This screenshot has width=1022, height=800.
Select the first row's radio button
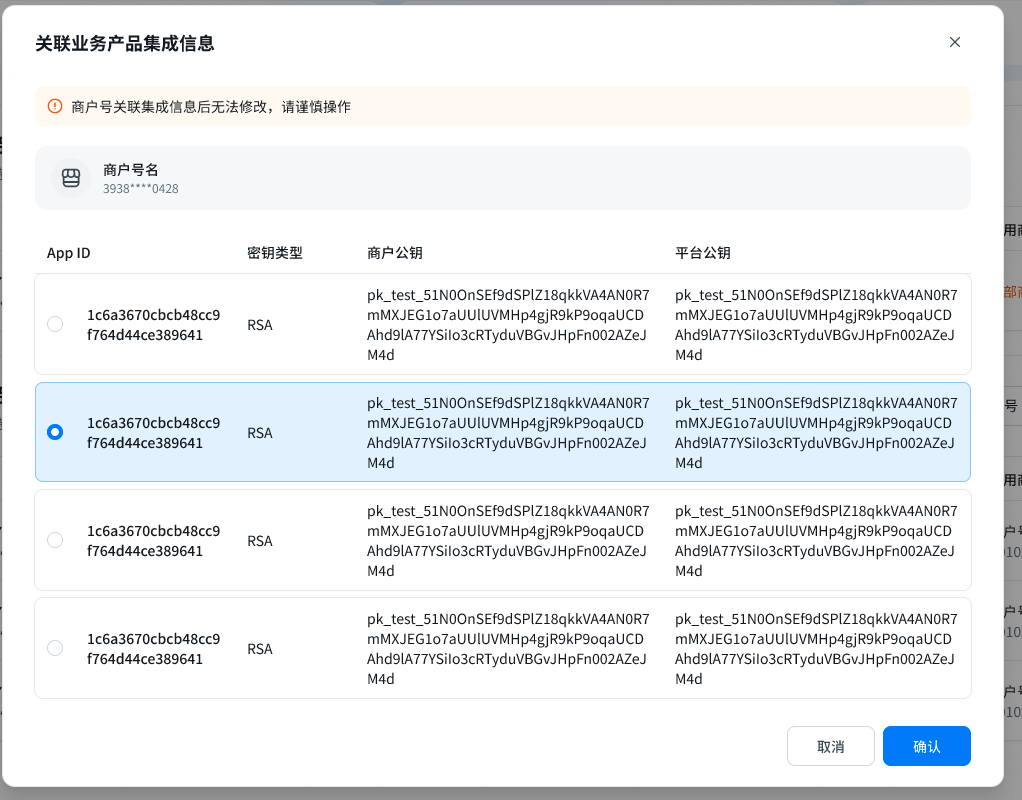[x=55, y=324]
